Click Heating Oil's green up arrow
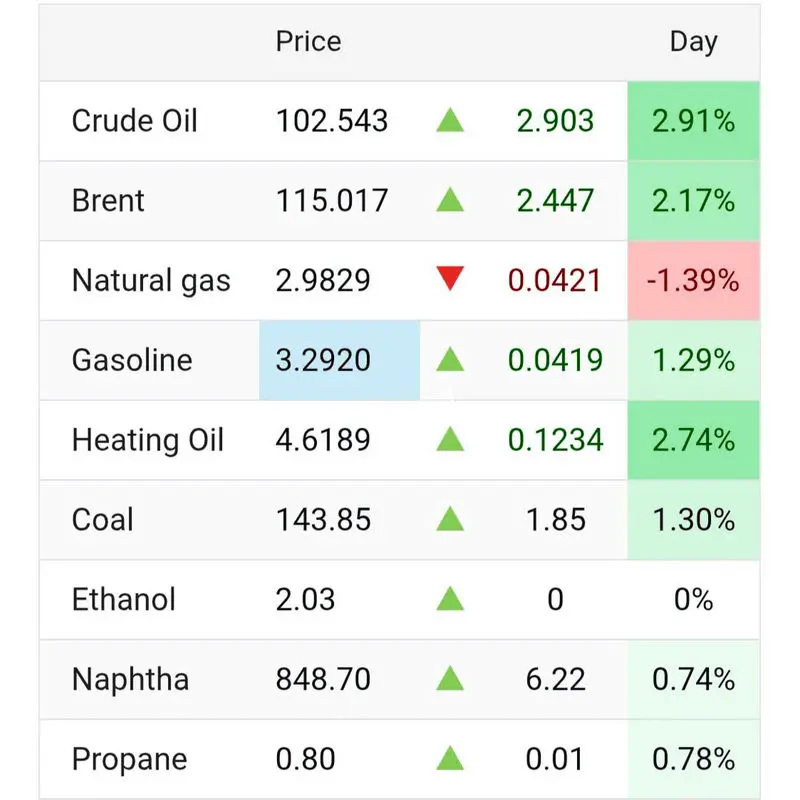This screenshot has height=800, width=800. tap(450, 440)
